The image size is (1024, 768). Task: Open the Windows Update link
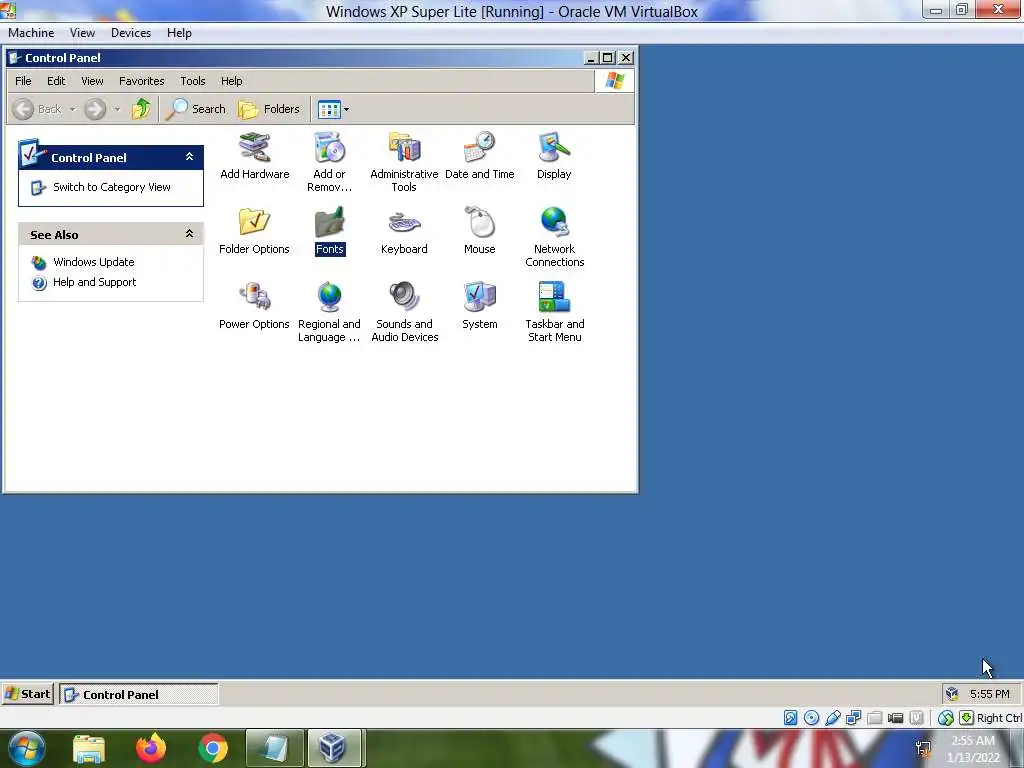tap(93, 262)
